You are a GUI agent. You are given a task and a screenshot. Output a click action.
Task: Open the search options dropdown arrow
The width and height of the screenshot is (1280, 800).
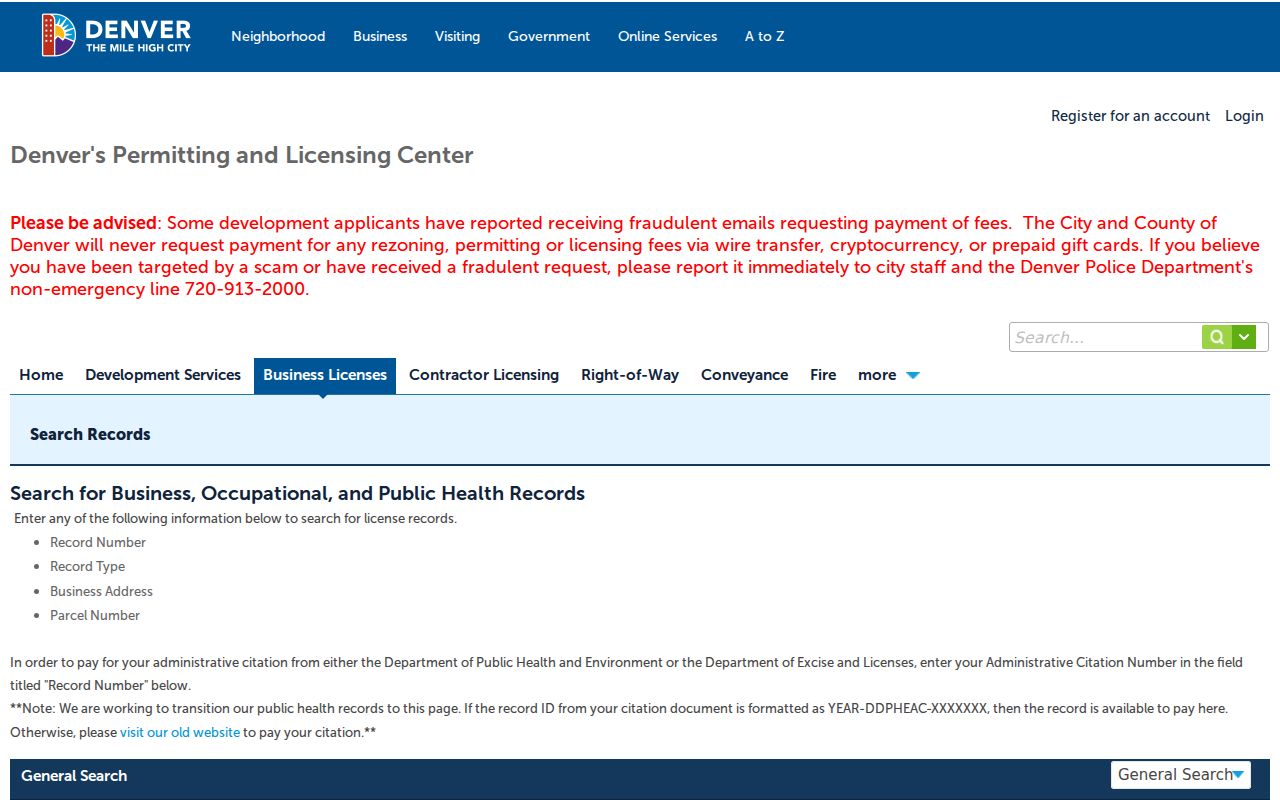tap(1243, 337)
